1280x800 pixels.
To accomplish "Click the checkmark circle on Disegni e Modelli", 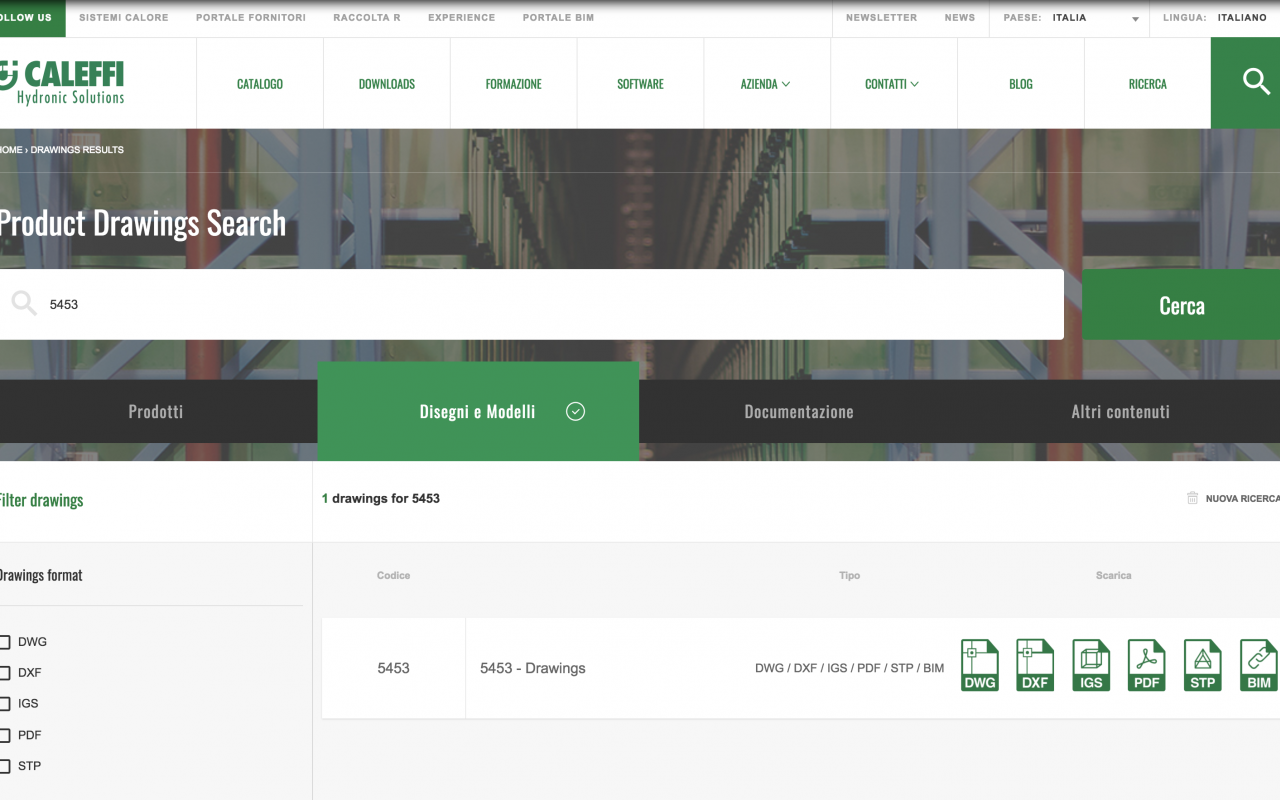I will pos(575,411).
